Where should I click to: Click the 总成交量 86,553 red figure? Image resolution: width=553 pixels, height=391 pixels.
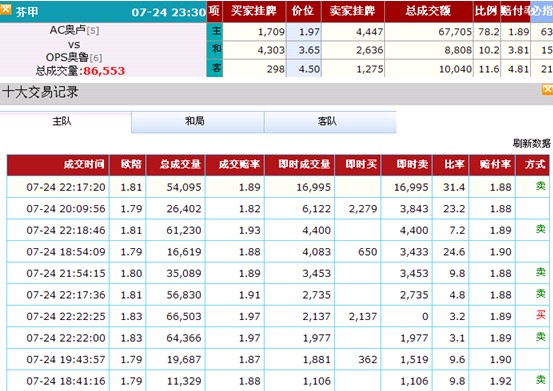point(104,71)
